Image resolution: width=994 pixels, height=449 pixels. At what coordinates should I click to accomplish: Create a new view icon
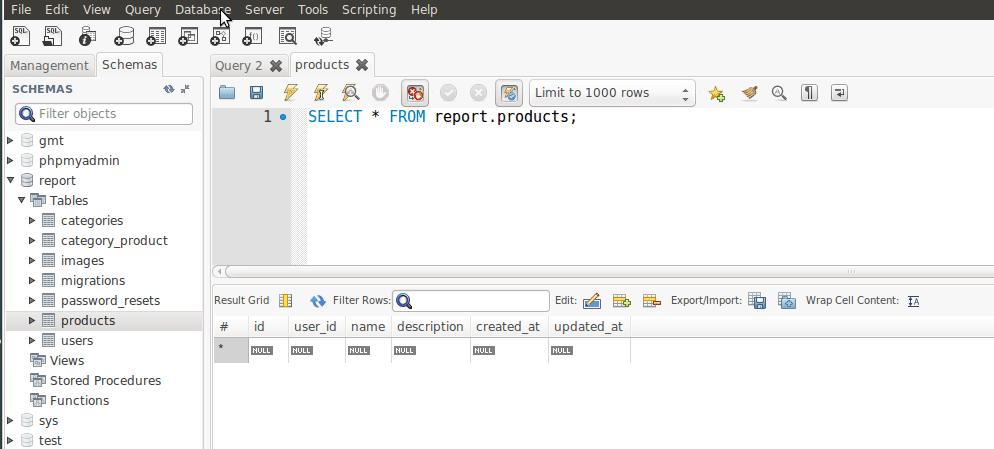(x=188, y=36)
